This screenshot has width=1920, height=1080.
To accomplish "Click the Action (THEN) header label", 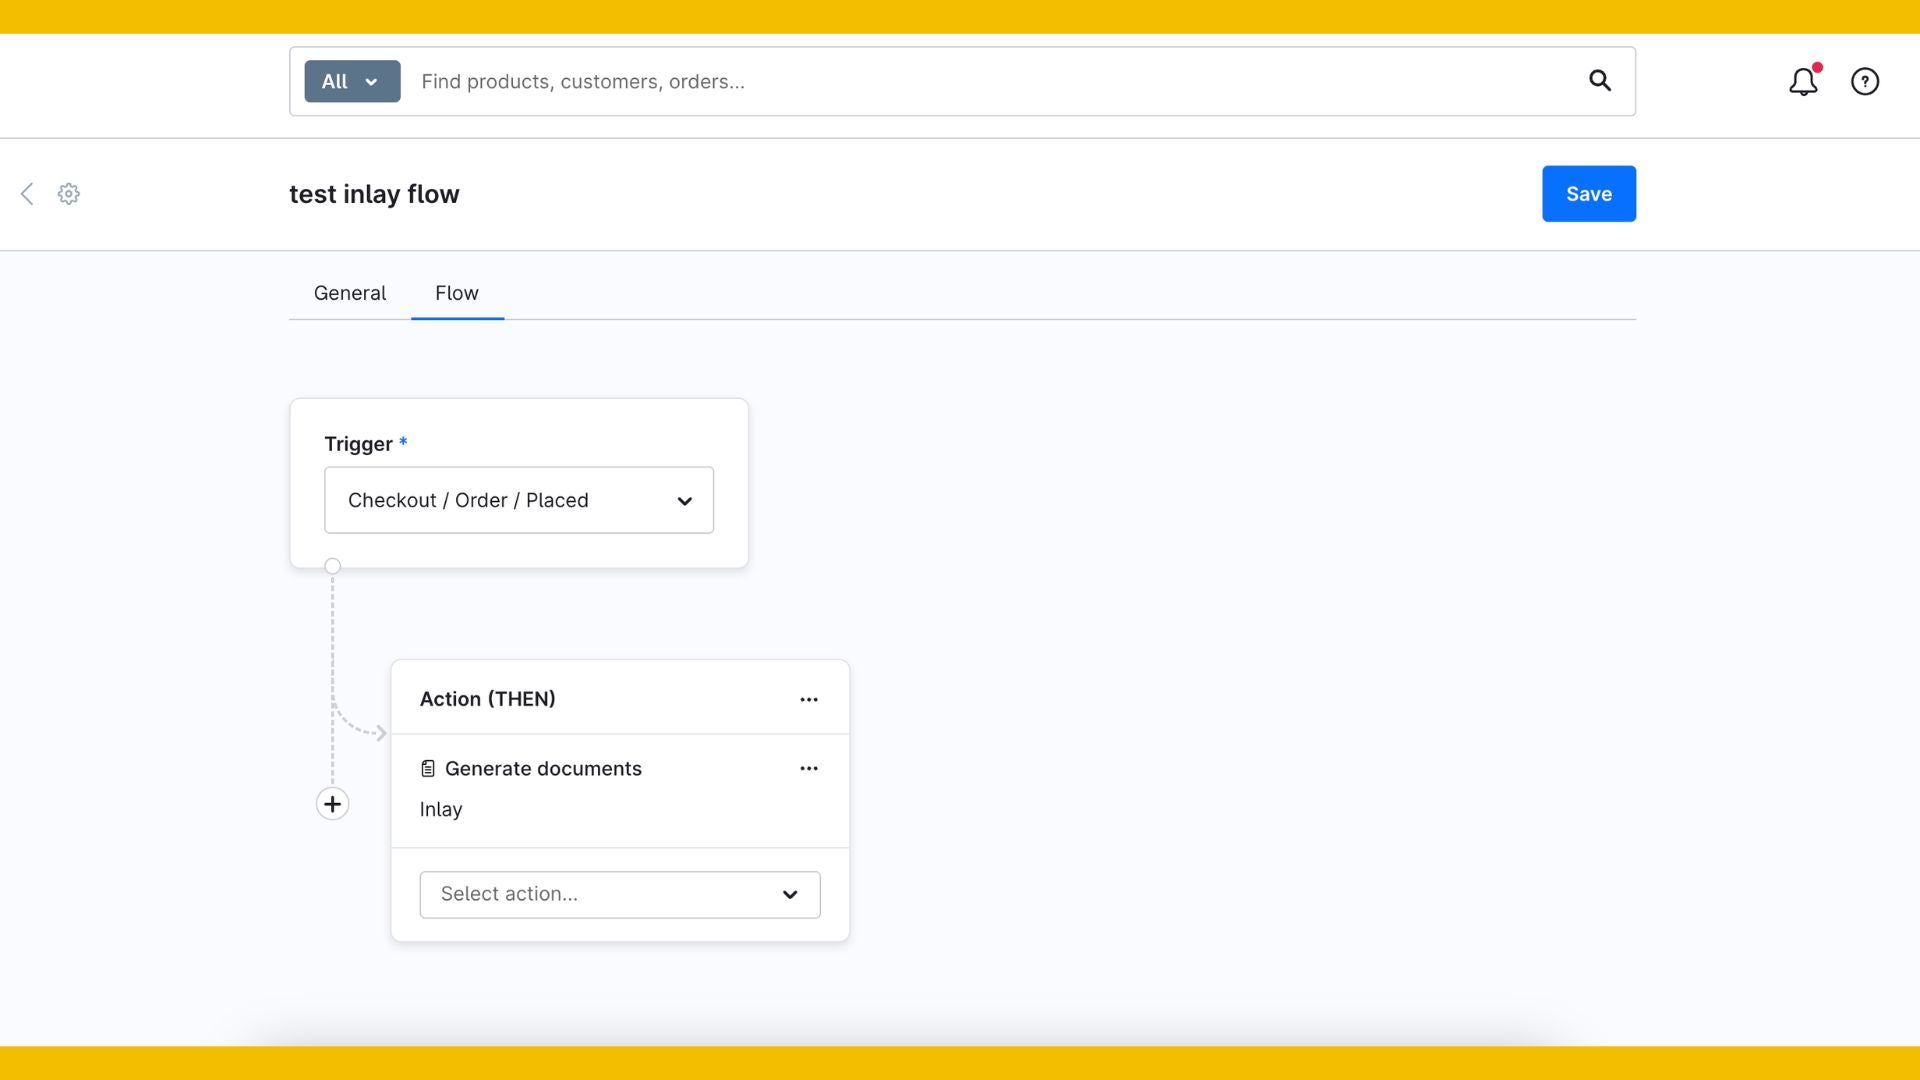I will [x=488, y=699].
